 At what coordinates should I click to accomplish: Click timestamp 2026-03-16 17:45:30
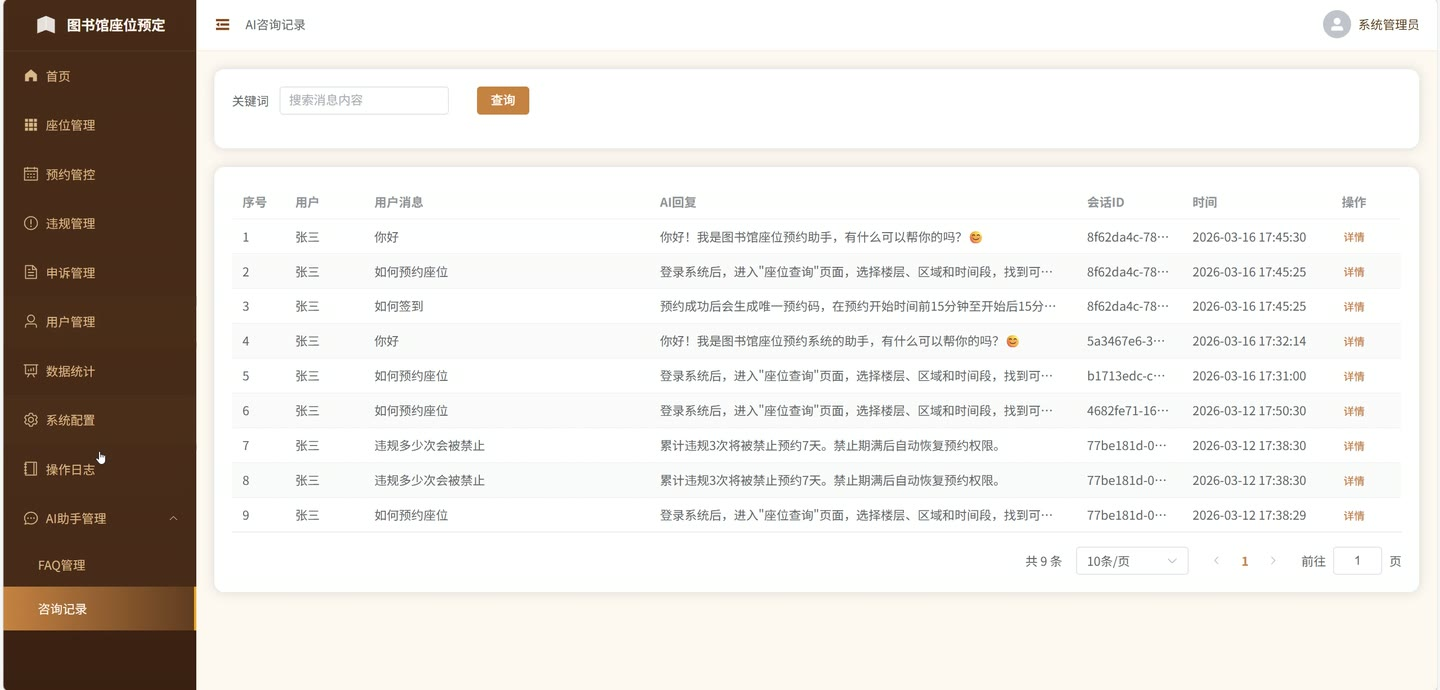point(1249,237)
